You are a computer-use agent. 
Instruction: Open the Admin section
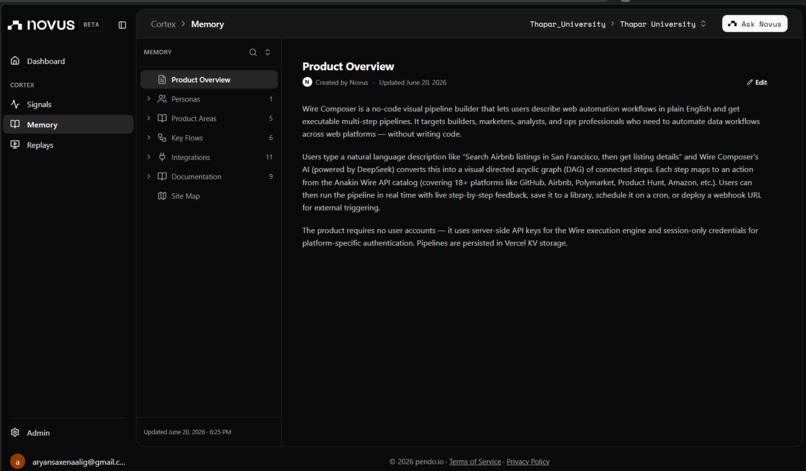[x=68, y=432]
